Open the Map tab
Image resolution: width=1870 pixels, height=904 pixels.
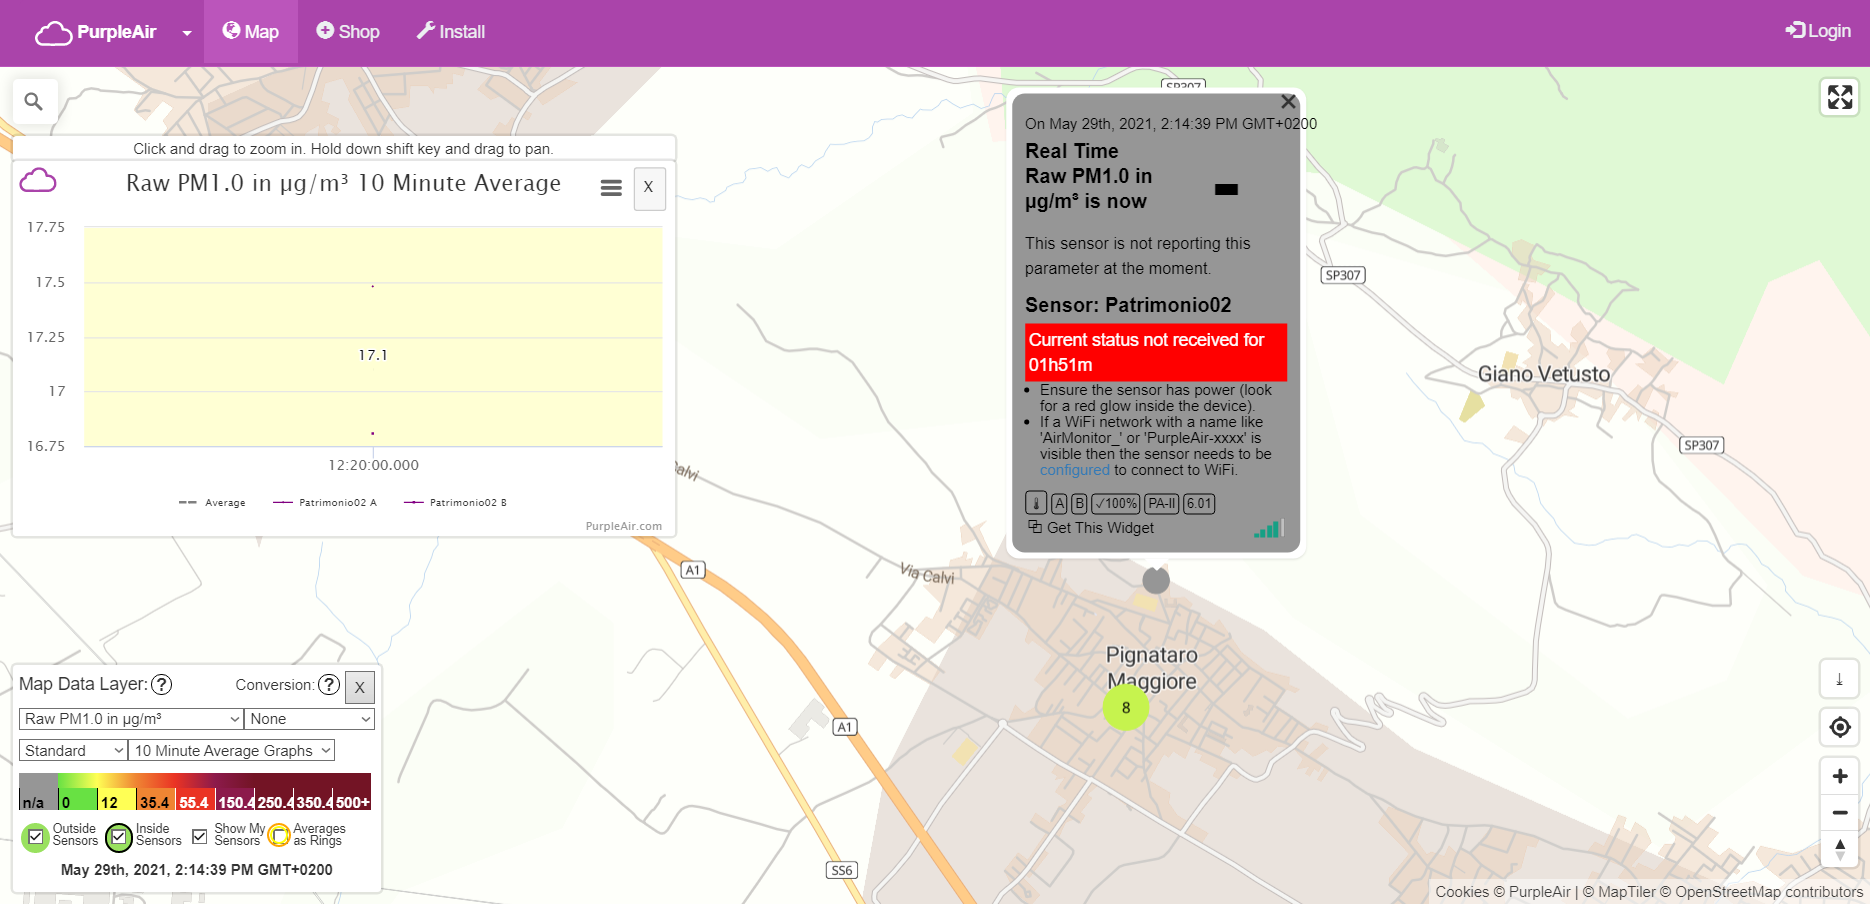[251, 32]
